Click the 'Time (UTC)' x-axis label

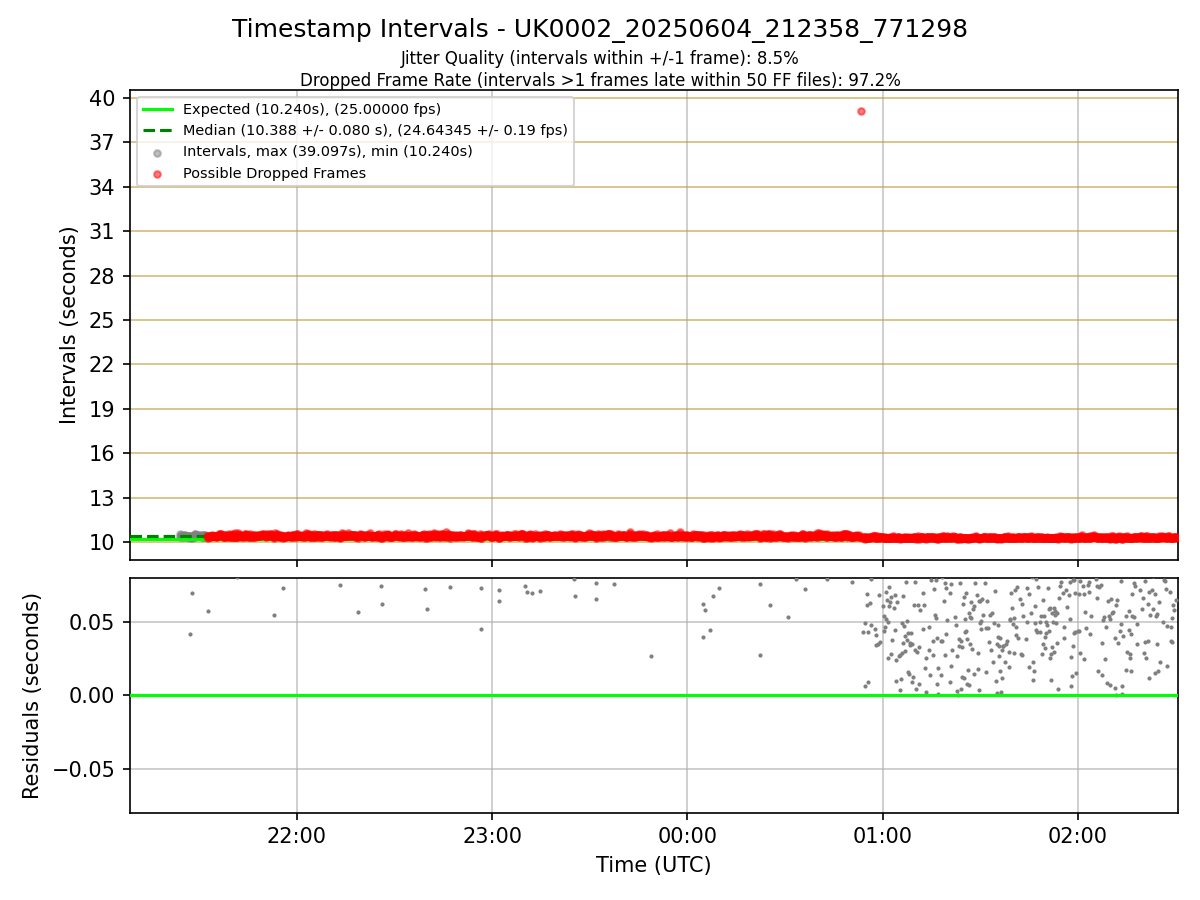click(x=654, y=865)
